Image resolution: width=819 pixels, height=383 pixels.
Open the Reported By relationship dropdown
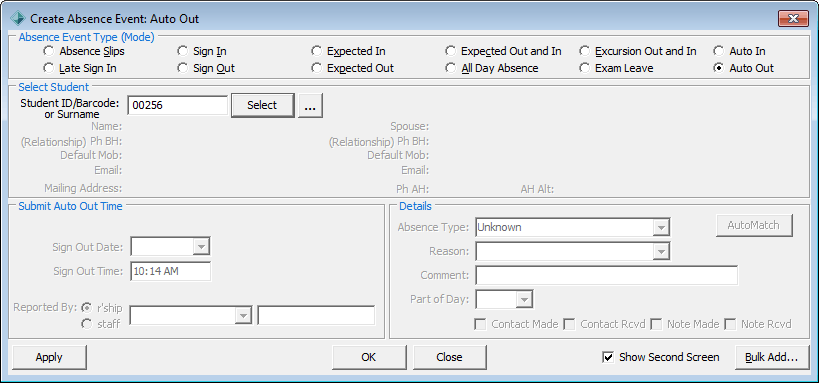[243, 316]
